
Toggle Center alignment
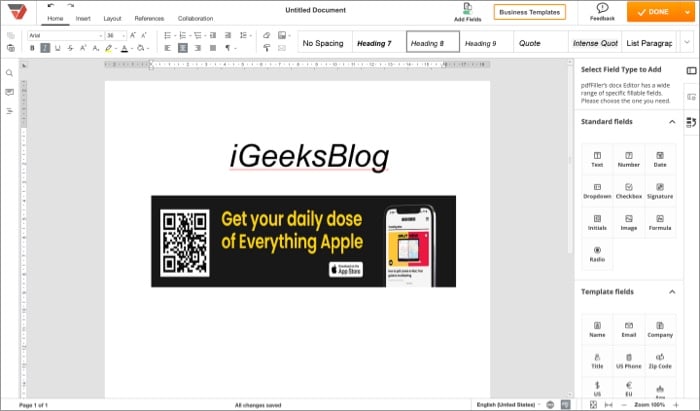pyautogui.click(x=183, y=48)
